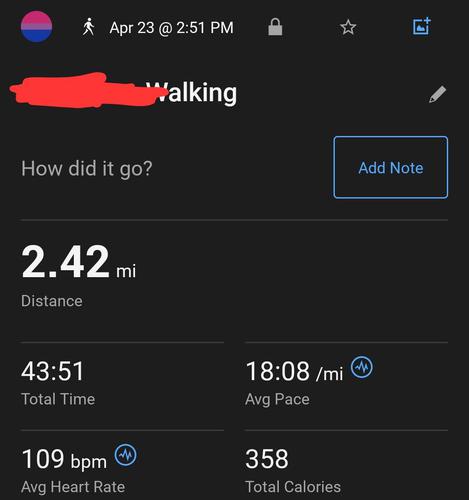
Task: Tap the Total Calories label
Action: tap(293, 487)
